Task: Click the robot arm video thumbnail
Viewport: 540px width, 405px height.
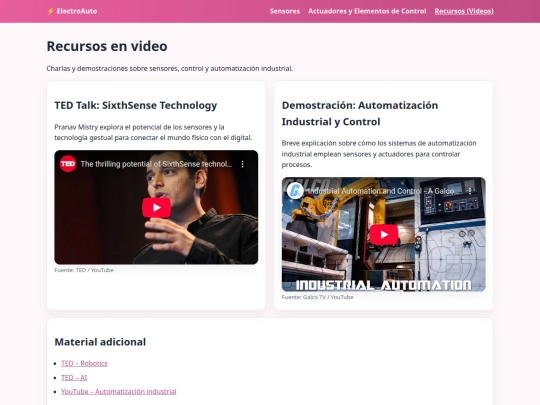Action: point(384,235)
